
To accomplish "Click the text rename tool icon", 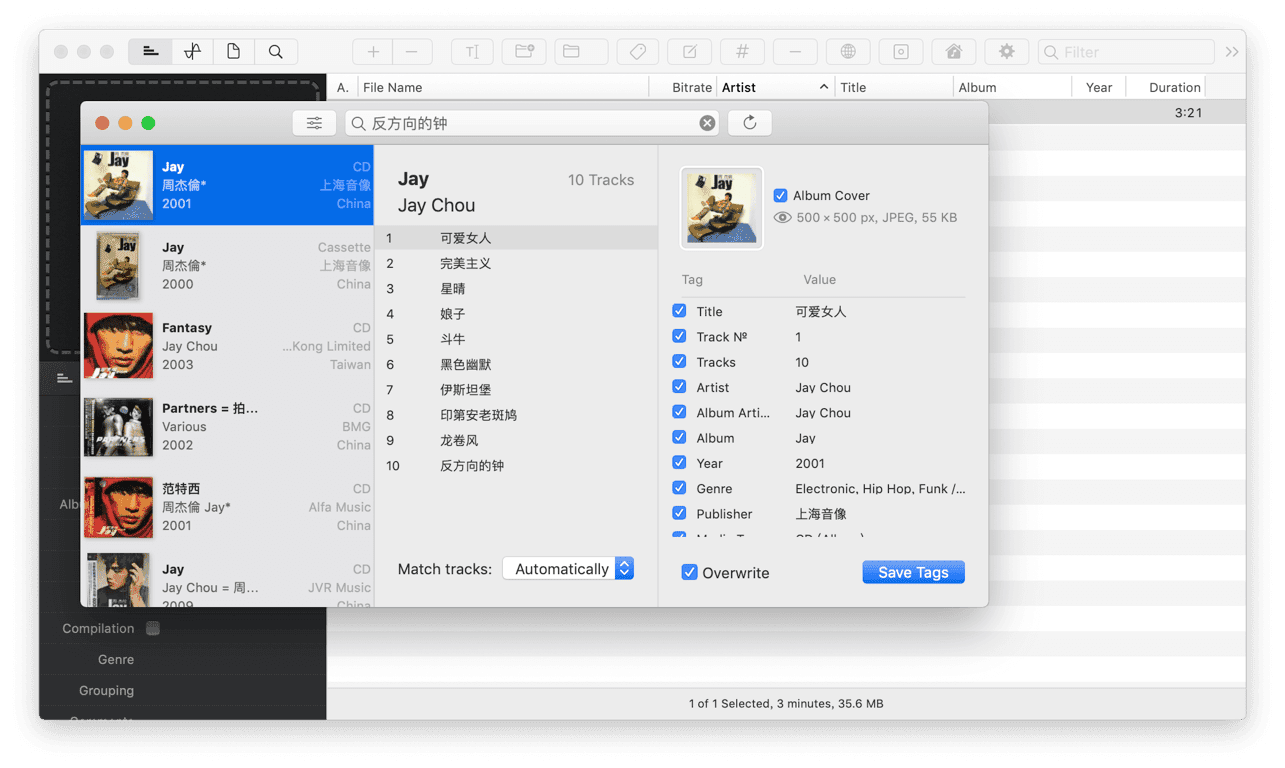I will (472, 51).
